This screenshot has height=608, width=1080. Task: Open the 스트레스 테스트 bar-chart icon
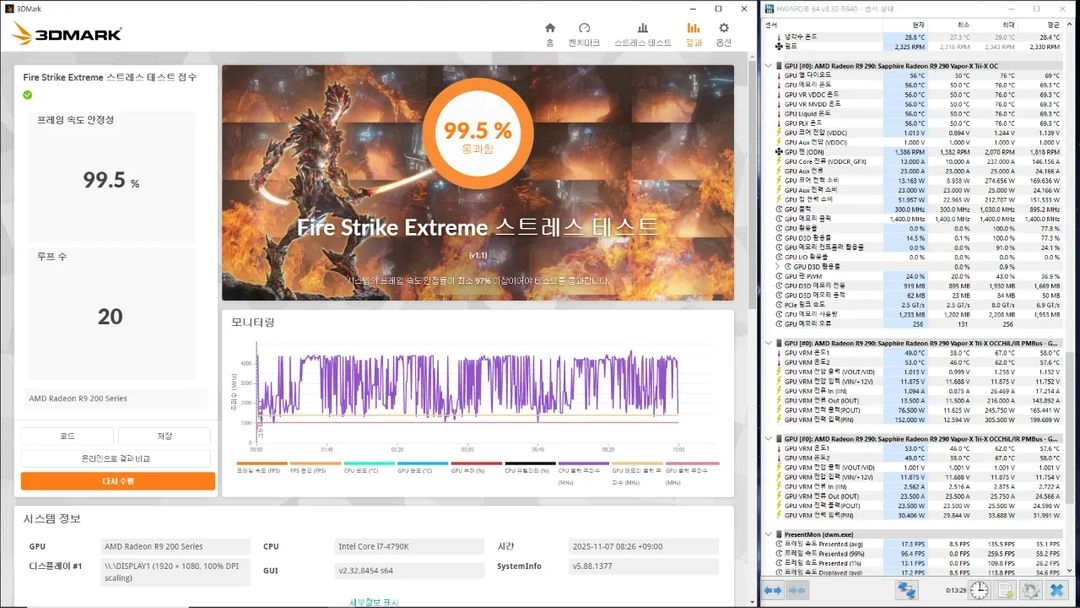(643, 28)
